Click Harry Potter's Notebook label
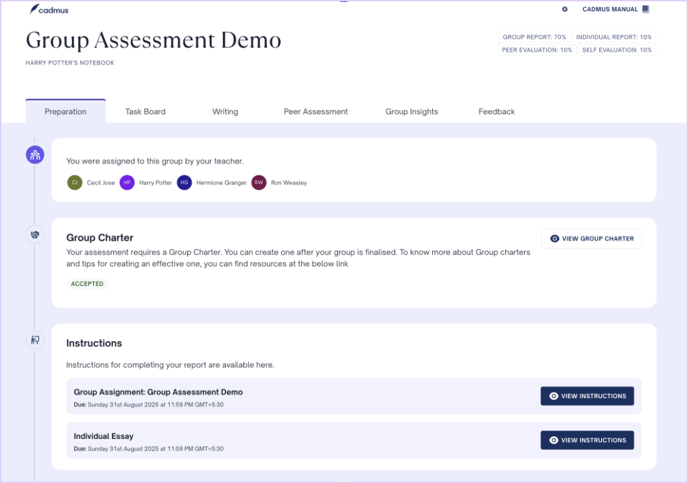 coord(70,63)
